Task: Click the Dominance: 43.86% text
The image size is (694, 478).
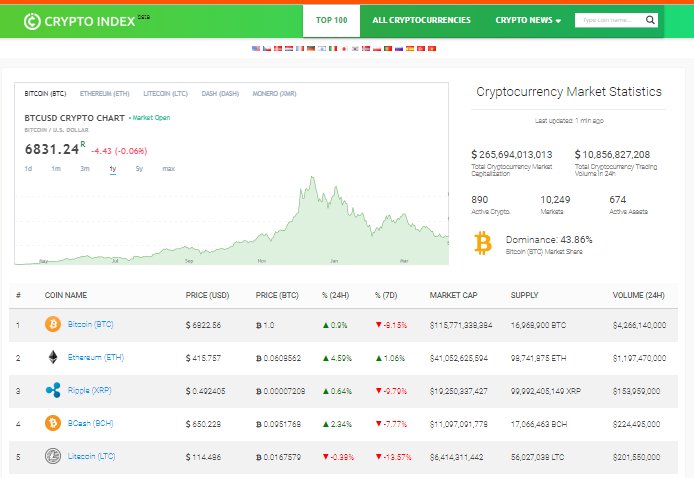Action: pos(549,240)
